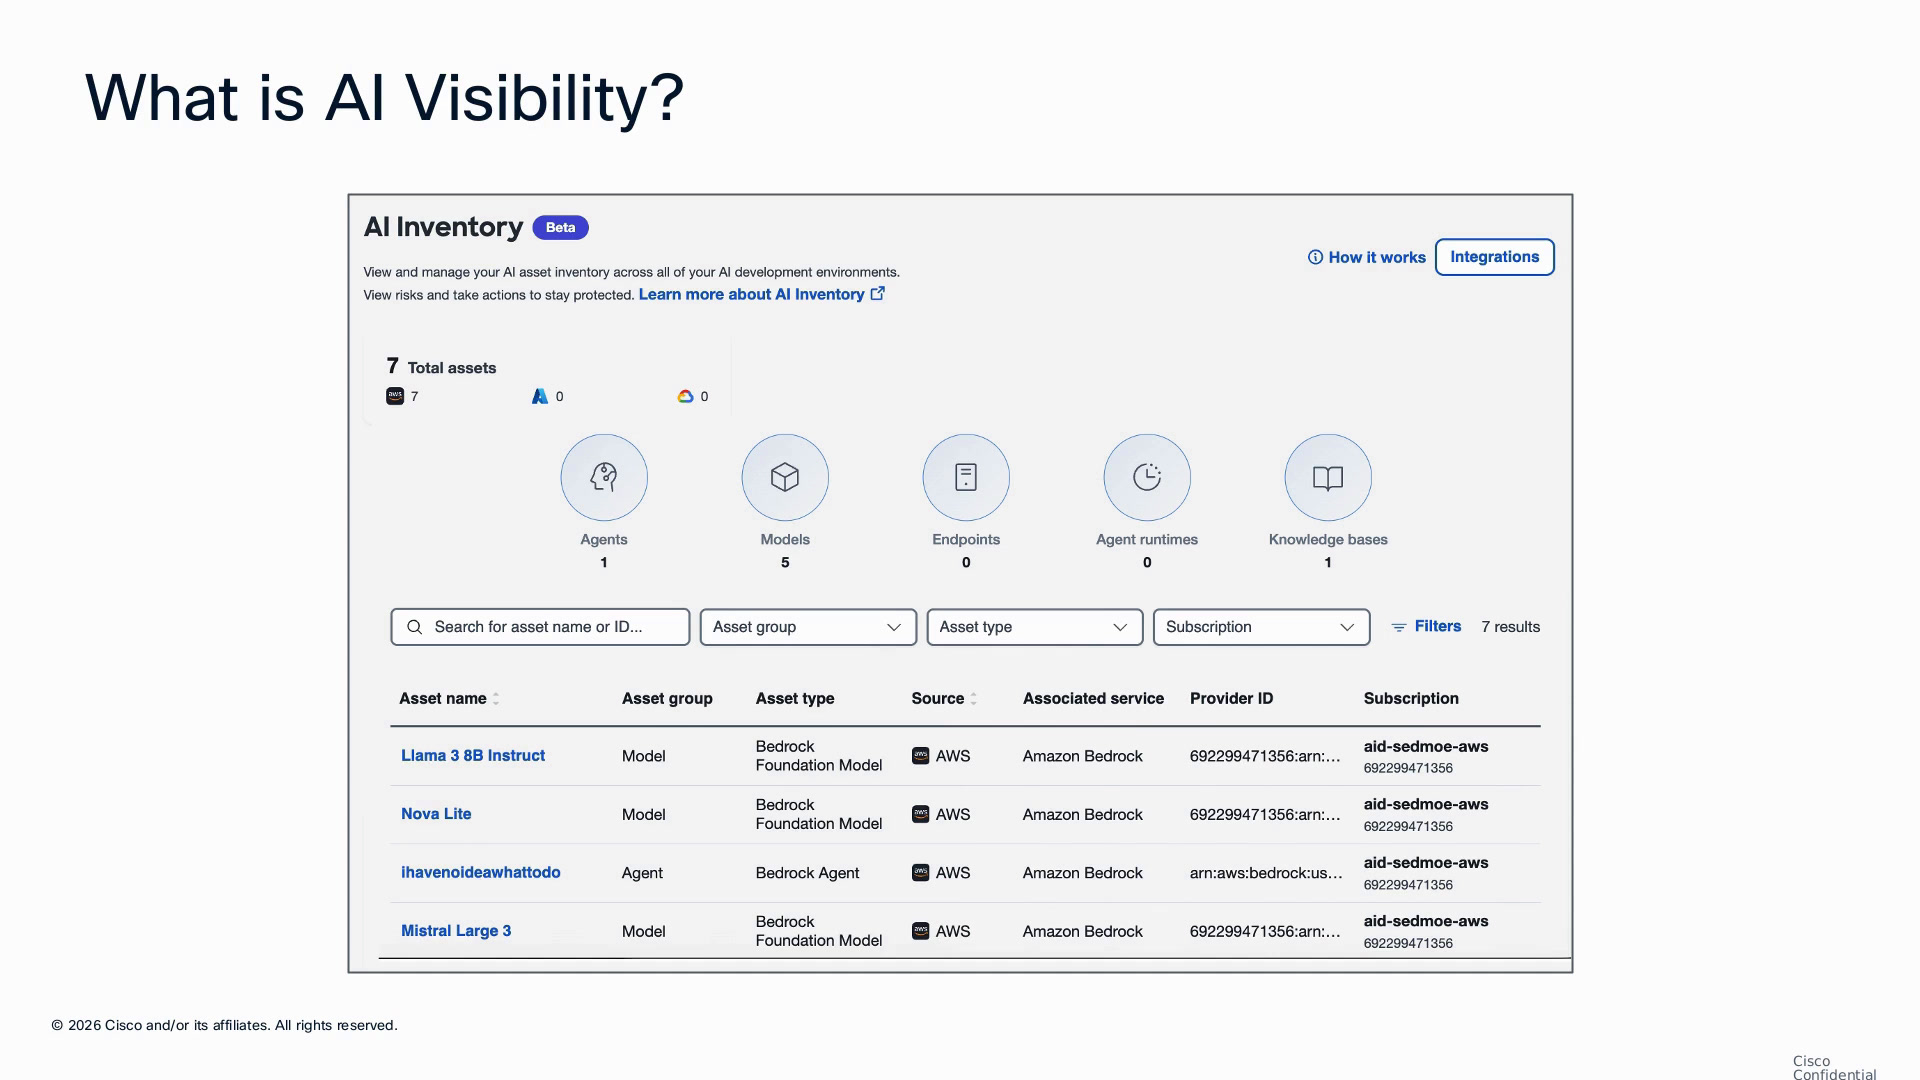Click the AWS icon in Llama 3 8B Instruct row

click(x=921, y=756)
